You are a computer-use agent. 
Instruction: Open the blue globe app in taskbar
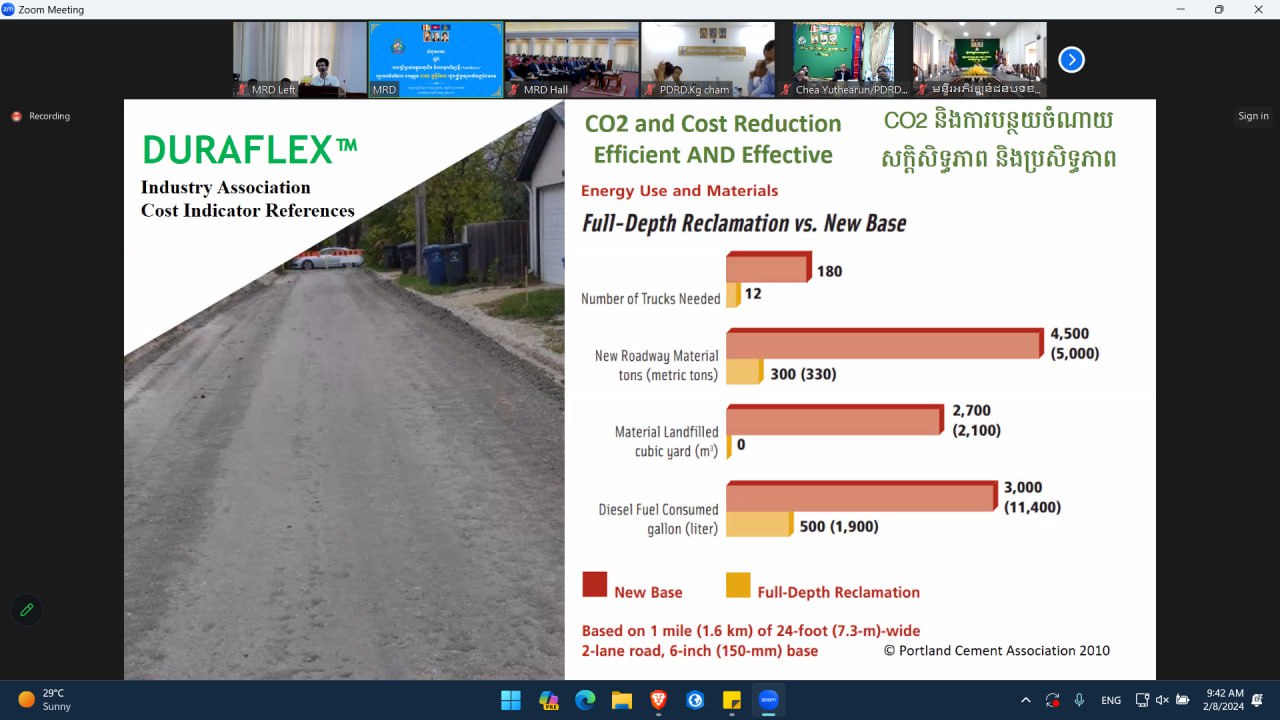pyautogui.click(x=695, y=700)
